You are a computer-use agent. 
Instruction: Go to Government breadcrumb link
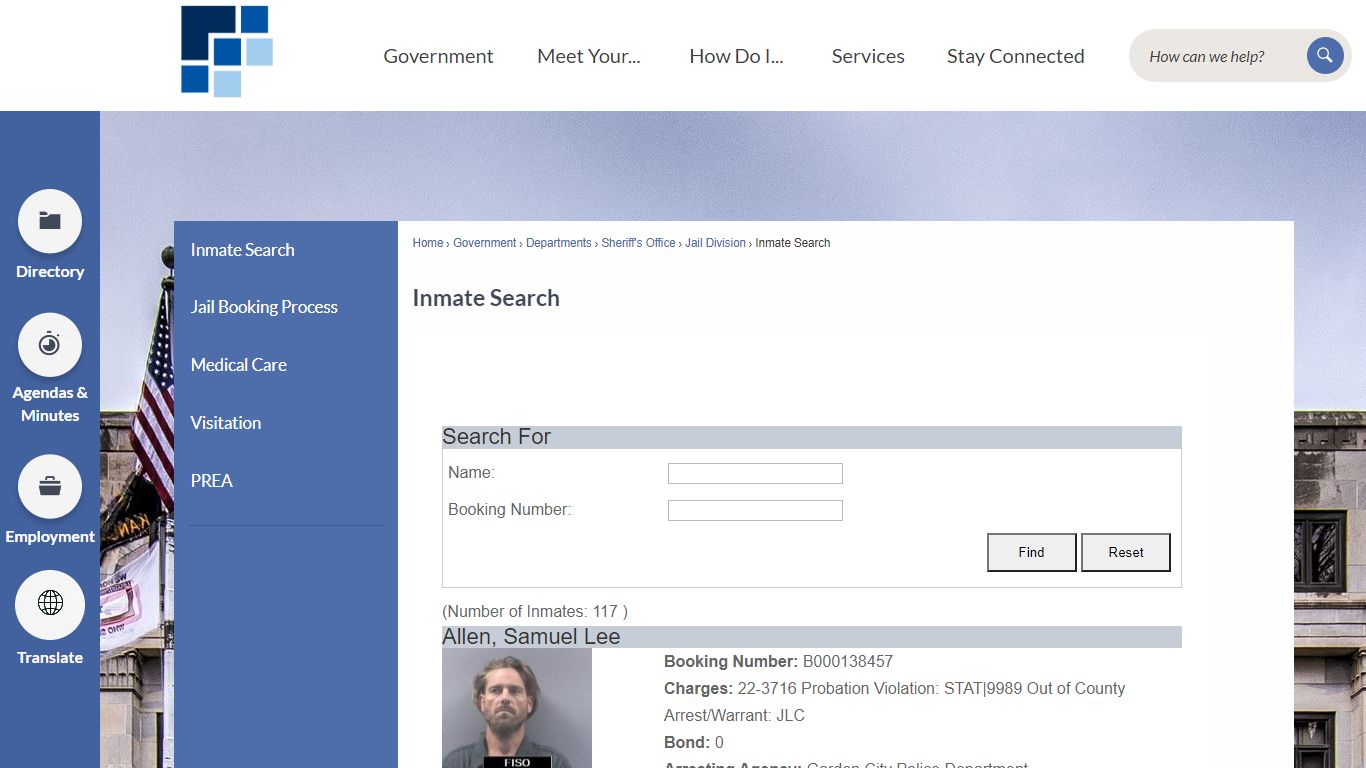[485, 243]
